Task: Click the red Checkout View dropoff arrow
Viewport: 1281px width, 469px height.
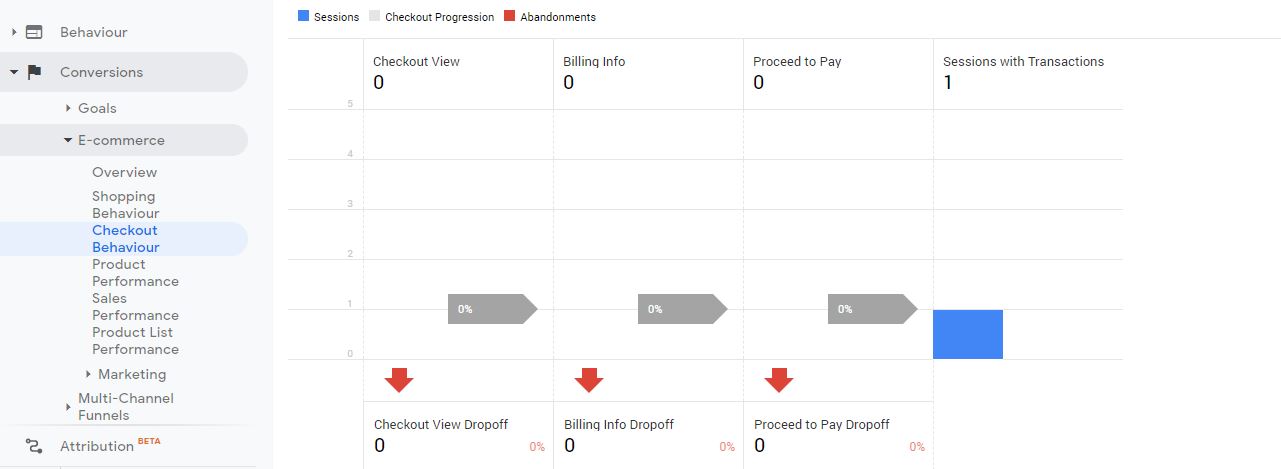Action: pyautogui.click(x=399, y=380)
